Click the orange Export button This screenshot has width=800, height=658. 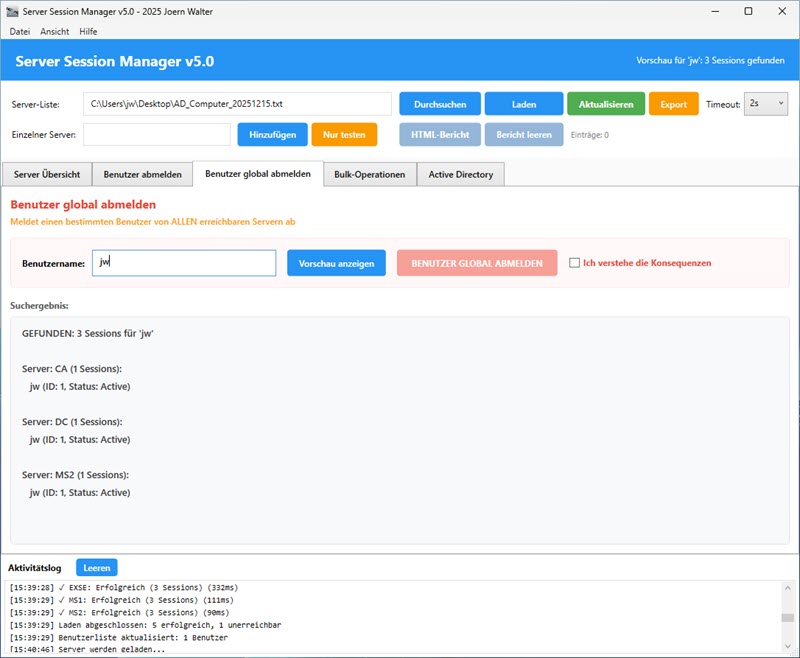point(673,104)
